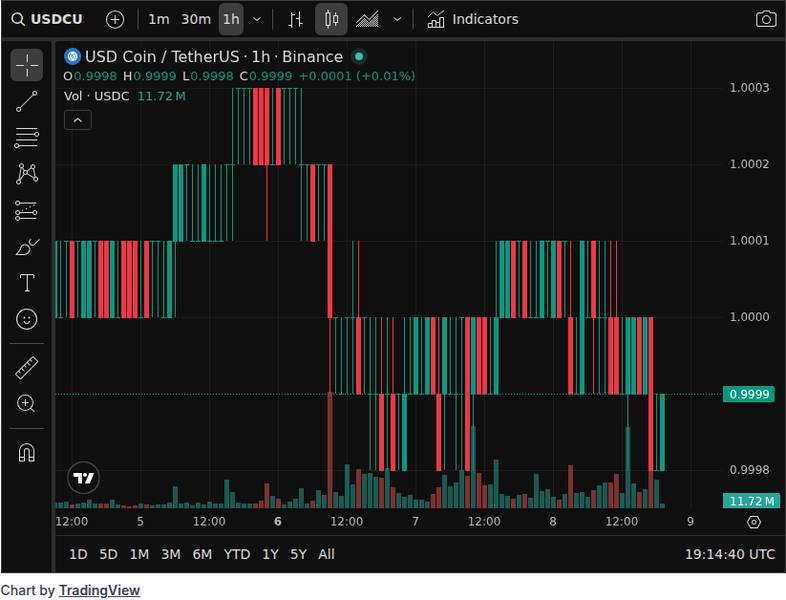Set date range to 5D
786x600 pixels.
[108, 554]
